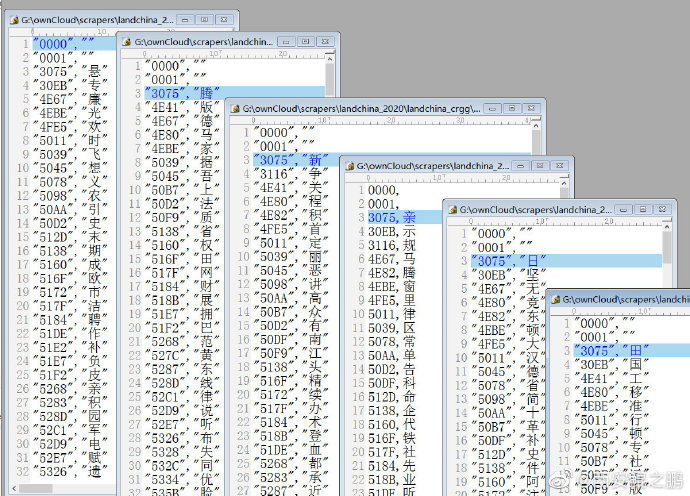This screenshot has height=496, width=690.
Task: Close the window highlighting 3075 日
Action: (x=662, y=210)
